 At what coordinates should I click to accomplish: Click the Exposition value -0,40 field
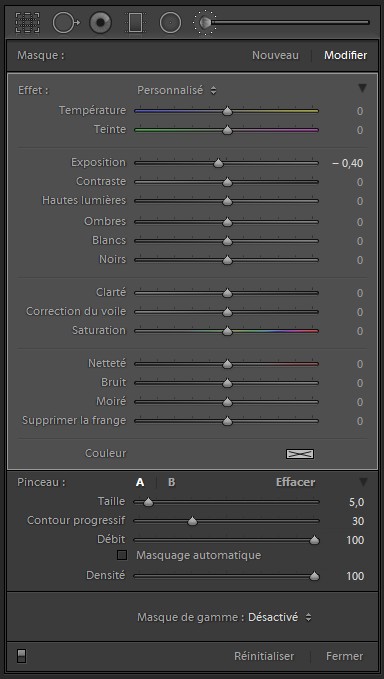point(348,164)
